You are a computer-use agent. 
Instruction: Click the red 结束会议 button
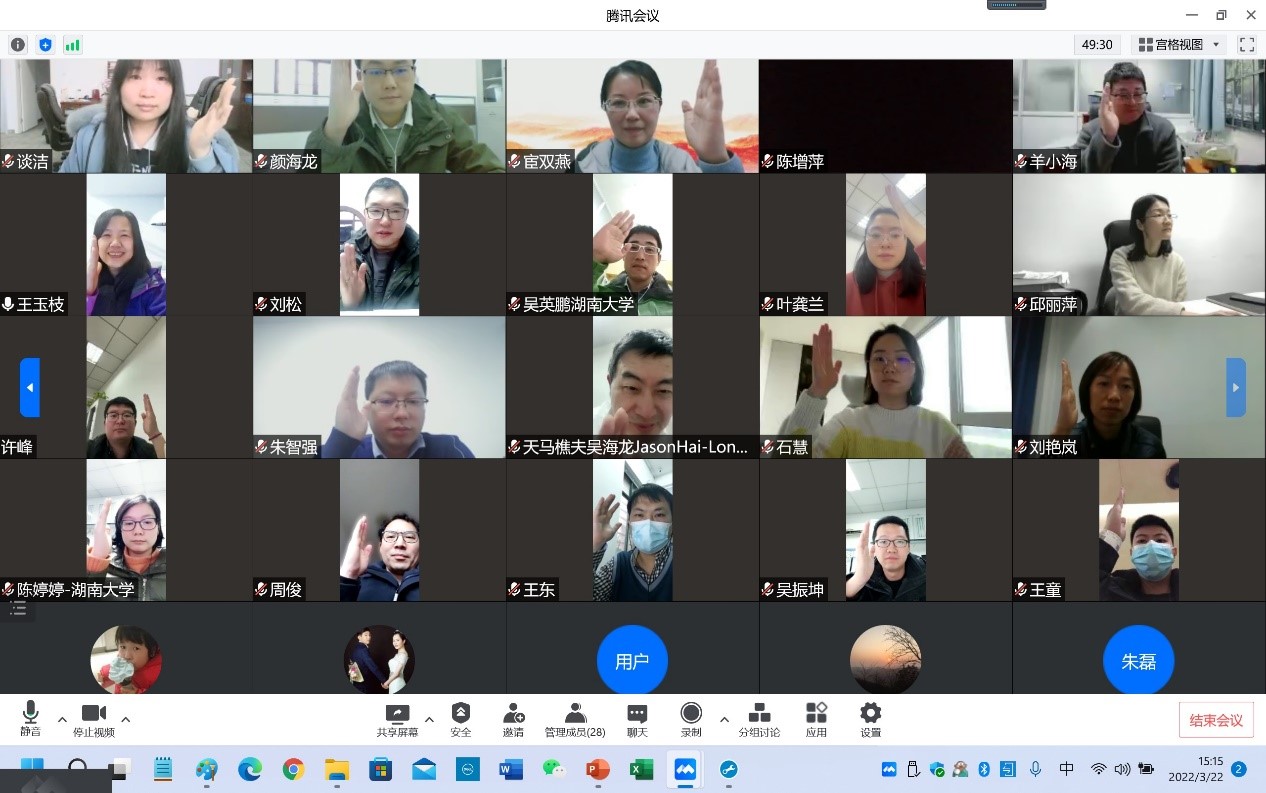click(x=1215, y=720)
